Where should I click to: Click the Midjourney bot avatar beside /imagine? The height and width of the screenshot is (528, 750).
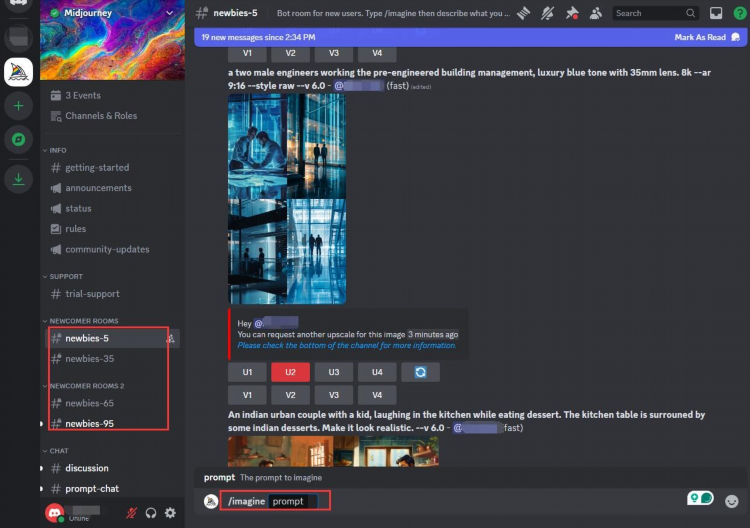(x=211, y=501)
